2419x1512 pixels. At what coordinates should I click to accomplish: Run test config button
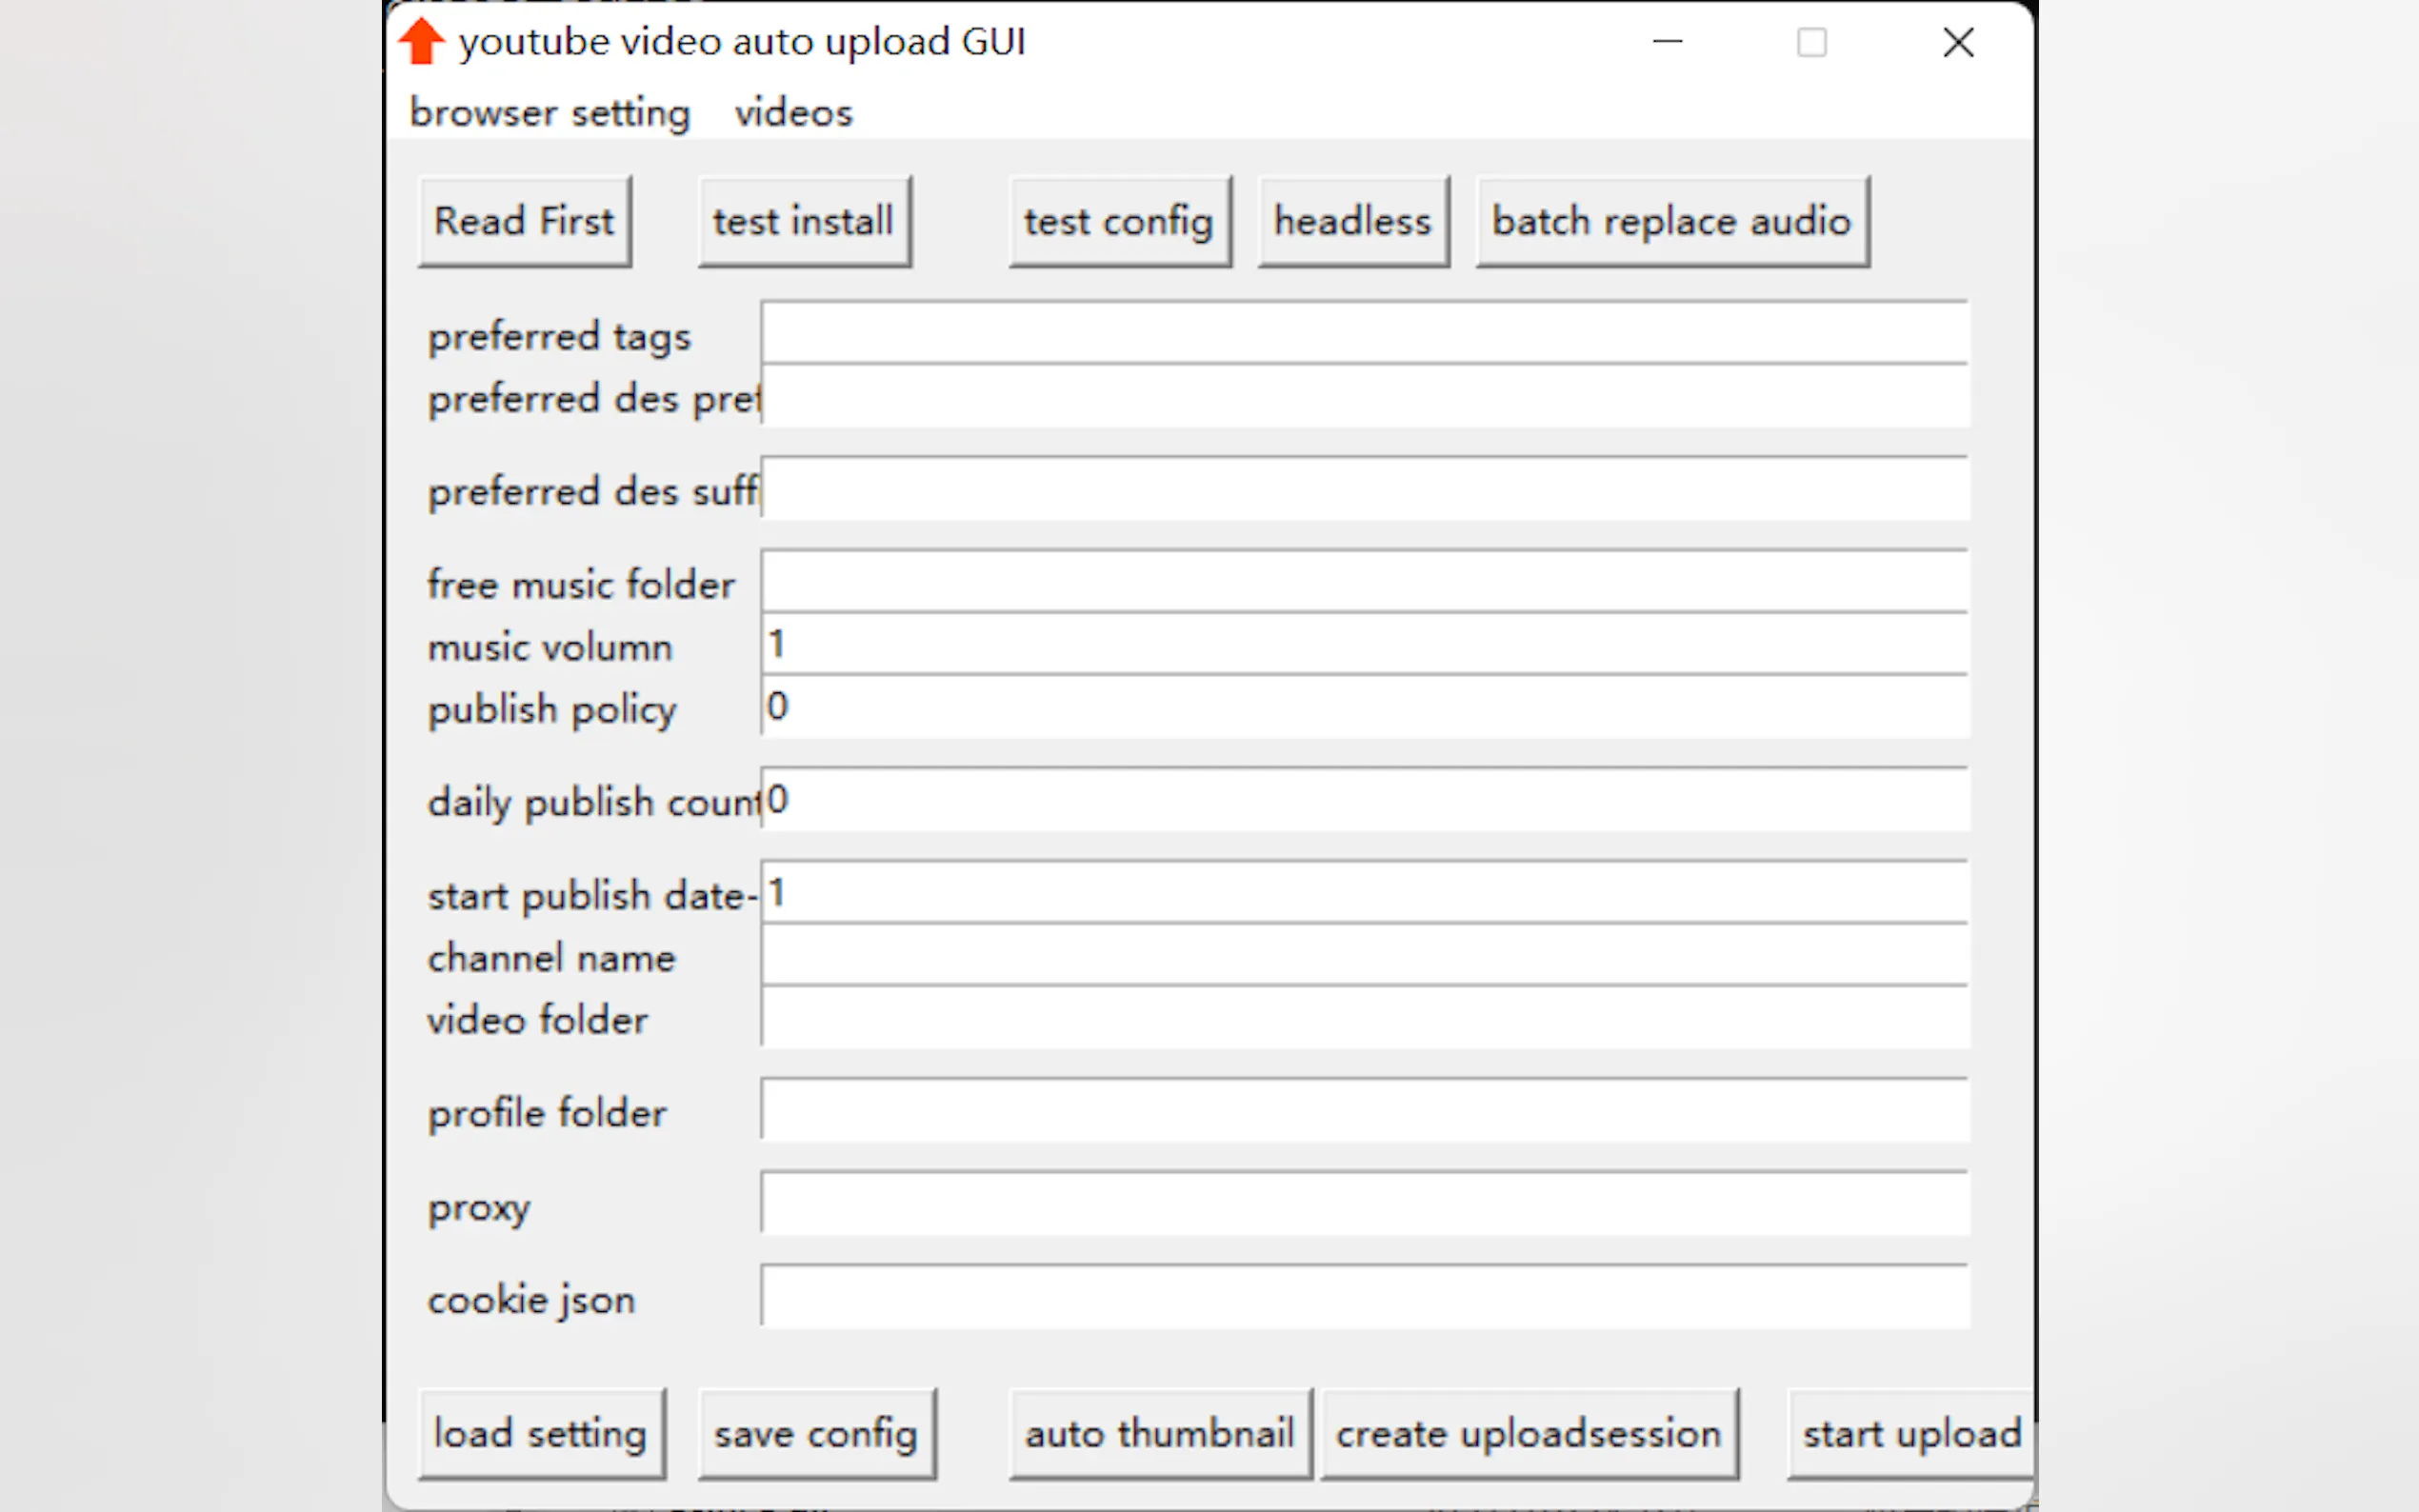[1118, 221]
